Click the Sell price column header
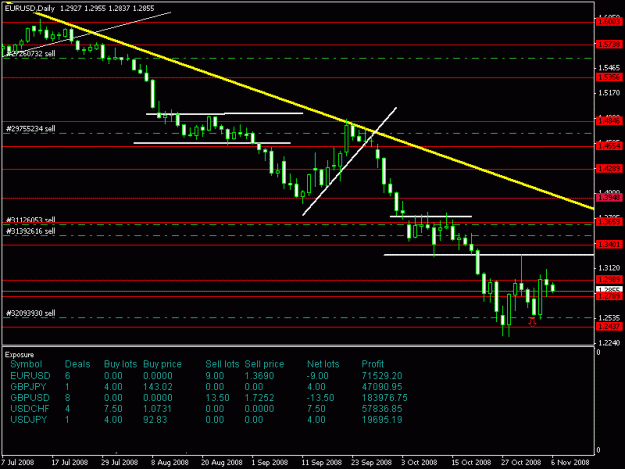The height and width of the screenshot is (469, 625). [x=264, y=364]
